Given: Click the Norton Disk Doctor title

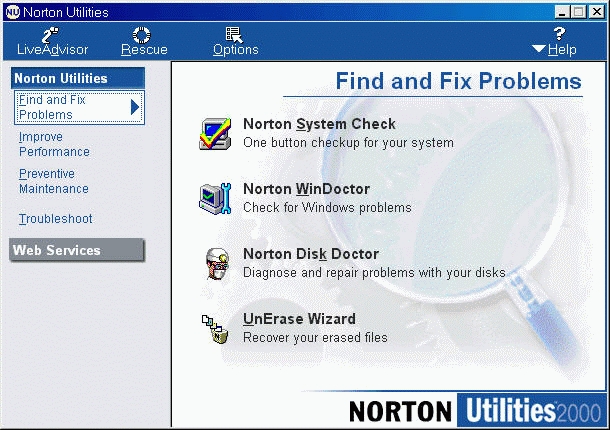Looking at the screenshot, I should click(311, 254).
